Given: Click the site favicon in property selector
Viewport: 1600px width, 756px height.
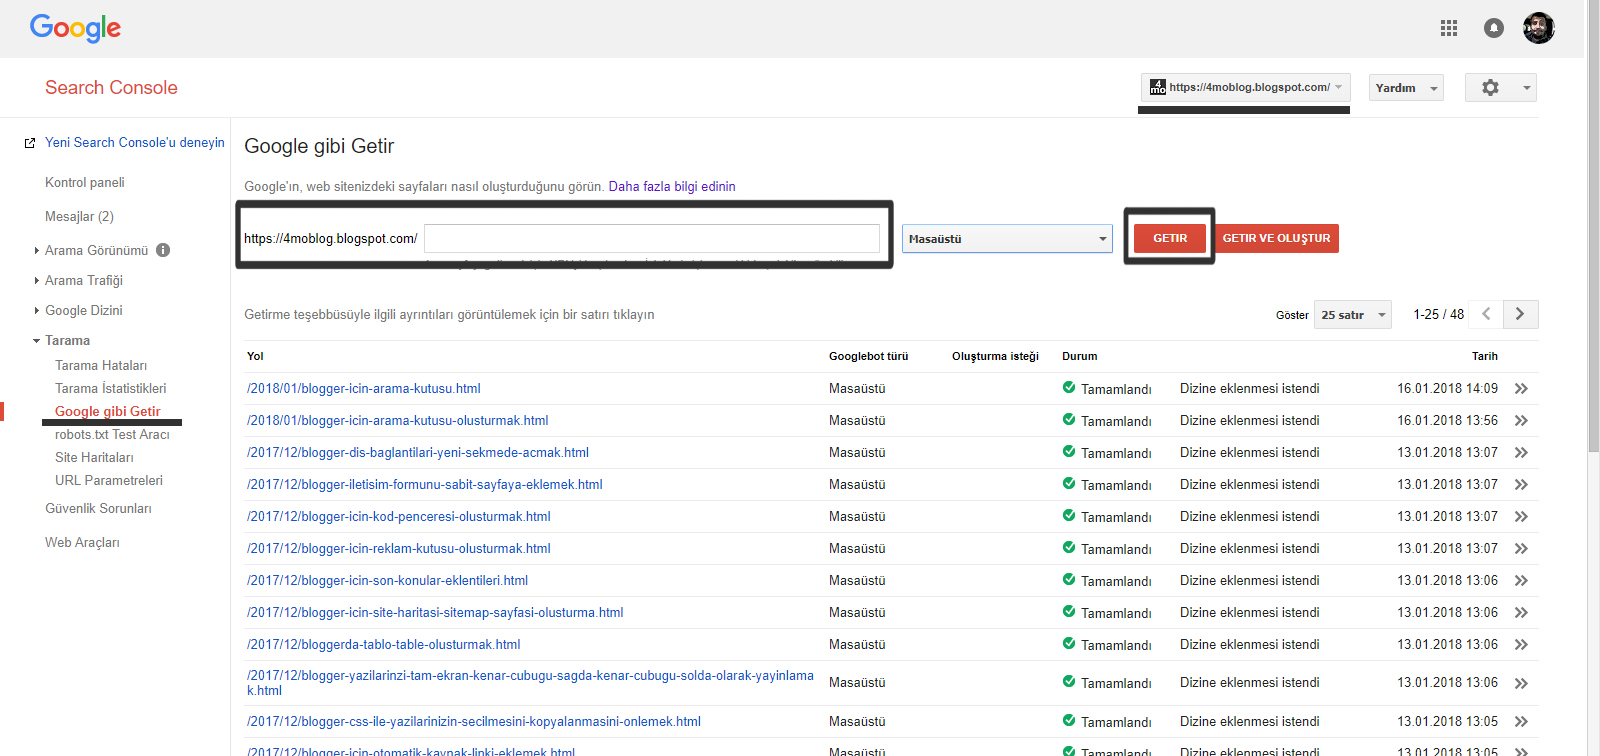Looking at the screenshot, I should point(1157,87).
